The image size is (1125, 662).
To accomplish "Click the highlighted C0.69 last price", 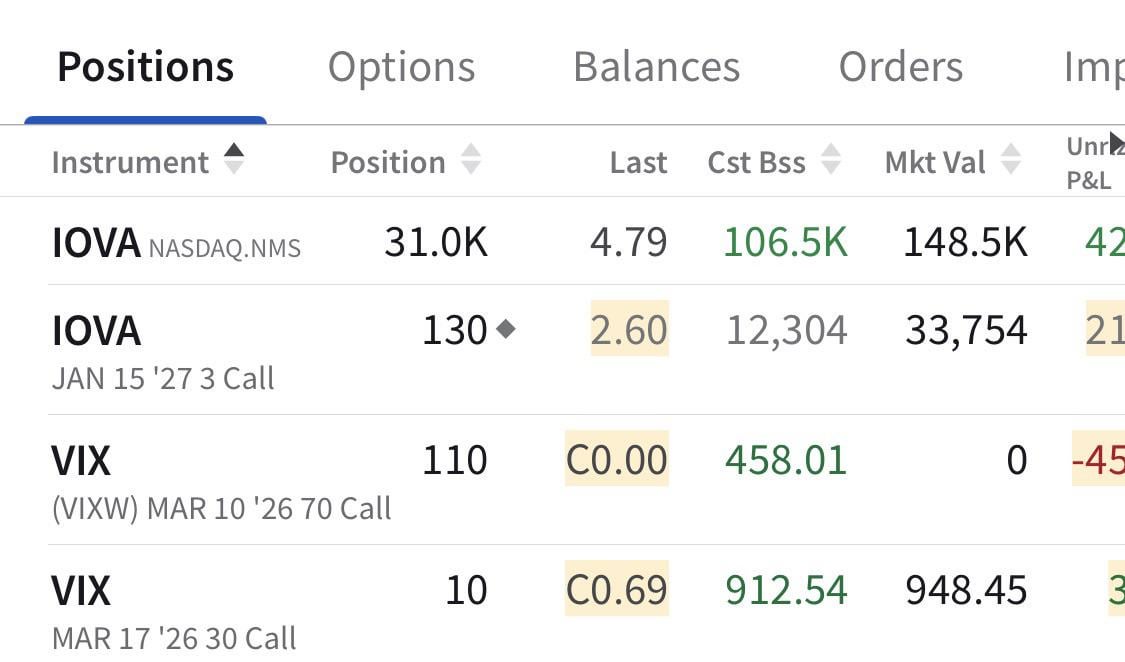I will 616,590.
